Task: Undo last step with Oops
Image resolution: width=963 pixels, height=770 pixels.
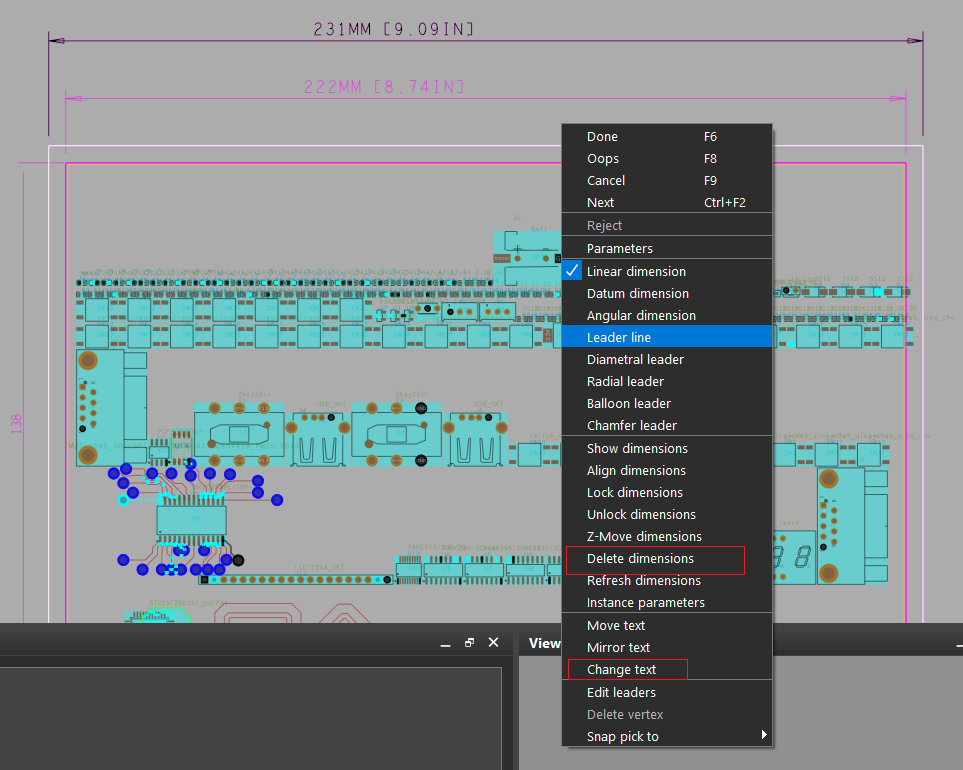Action: 603,158
